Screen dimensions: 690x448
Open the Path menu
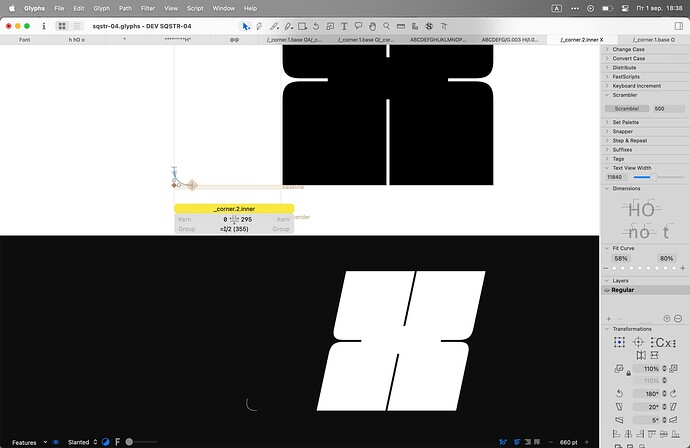[x=125, y=8]
